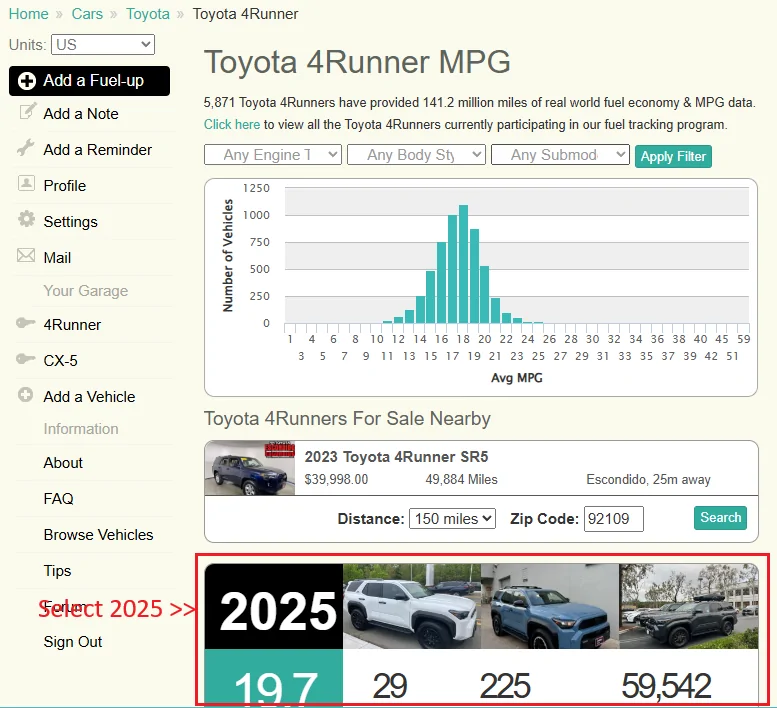Open the FAQ page link
The width and height of the screenshot is (777, 708).
pyautogui.click(x=58, y=498)
